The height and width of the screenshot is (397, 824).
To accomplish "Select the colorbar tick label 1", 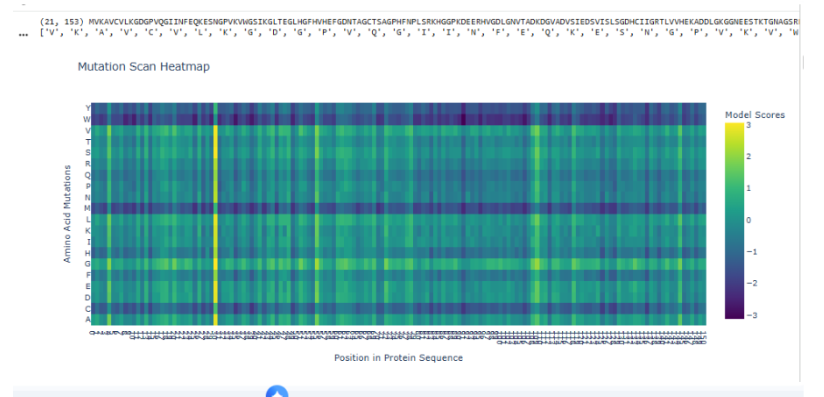I will coord(749,188).
